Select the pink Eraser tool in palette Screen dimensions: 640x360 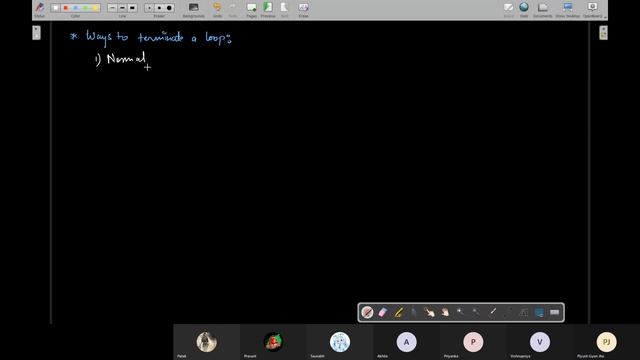click(x=383, y=313)
